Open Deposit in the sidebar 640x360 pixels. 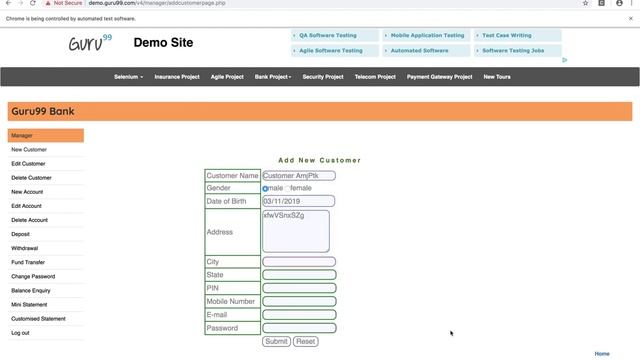pos(20,234)
